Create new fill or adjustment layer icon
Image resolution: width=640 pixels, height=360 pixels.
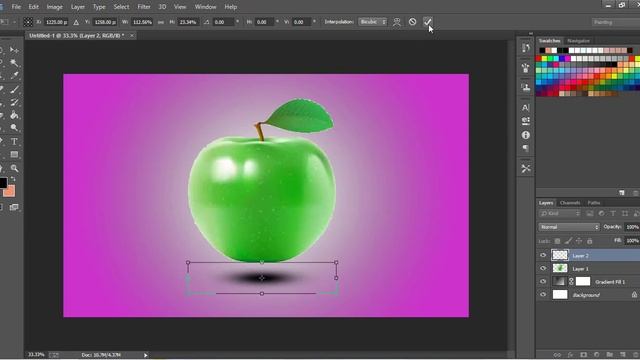tap(596, 355)
